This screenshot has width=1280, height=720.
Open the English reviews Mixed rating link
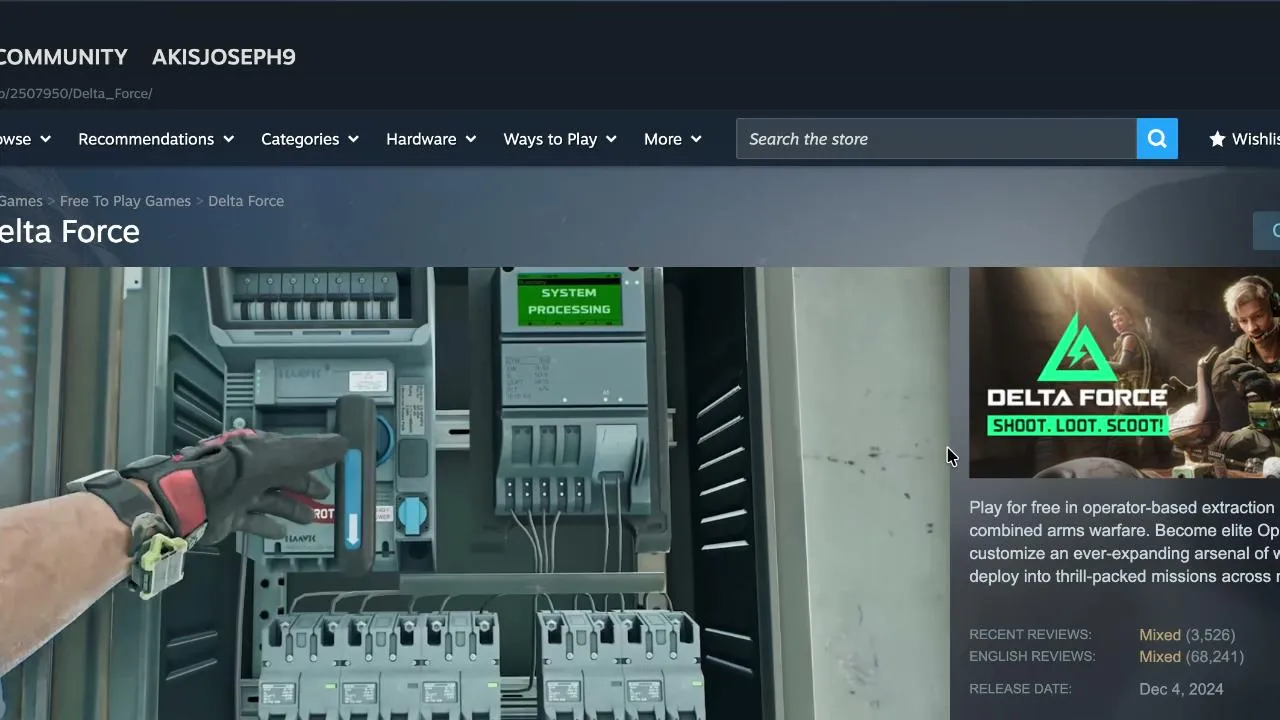click(1160, 657)
